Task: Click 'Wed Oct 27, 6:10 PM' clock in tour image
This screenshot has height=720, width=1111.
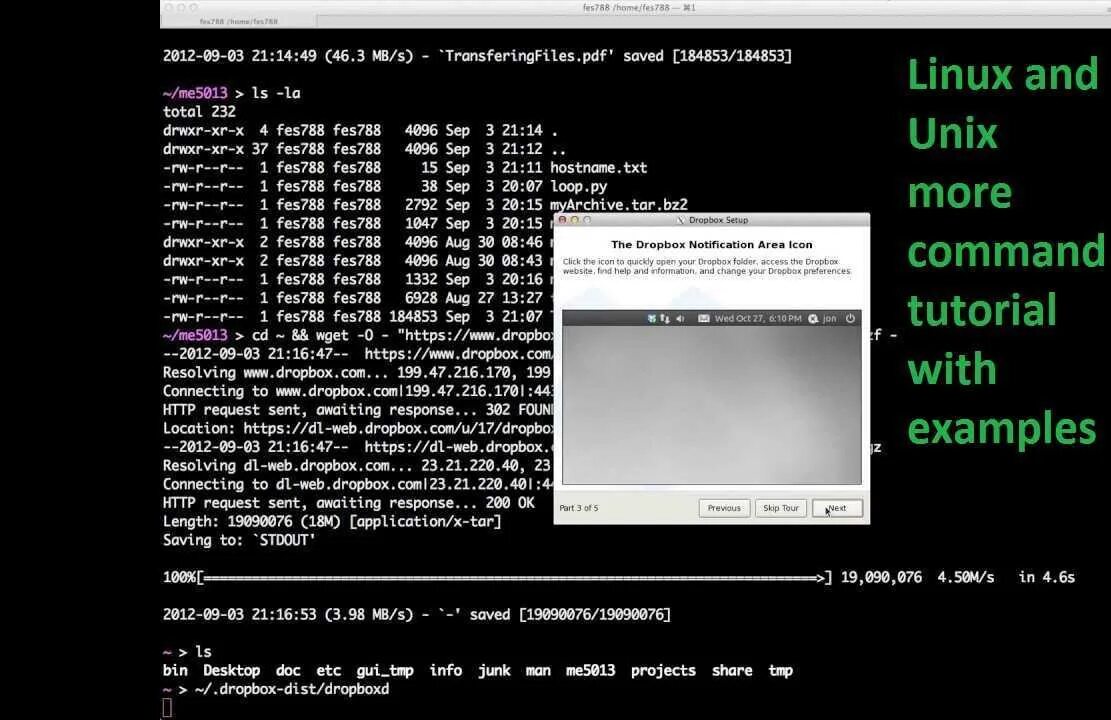Action: [758, 319]
